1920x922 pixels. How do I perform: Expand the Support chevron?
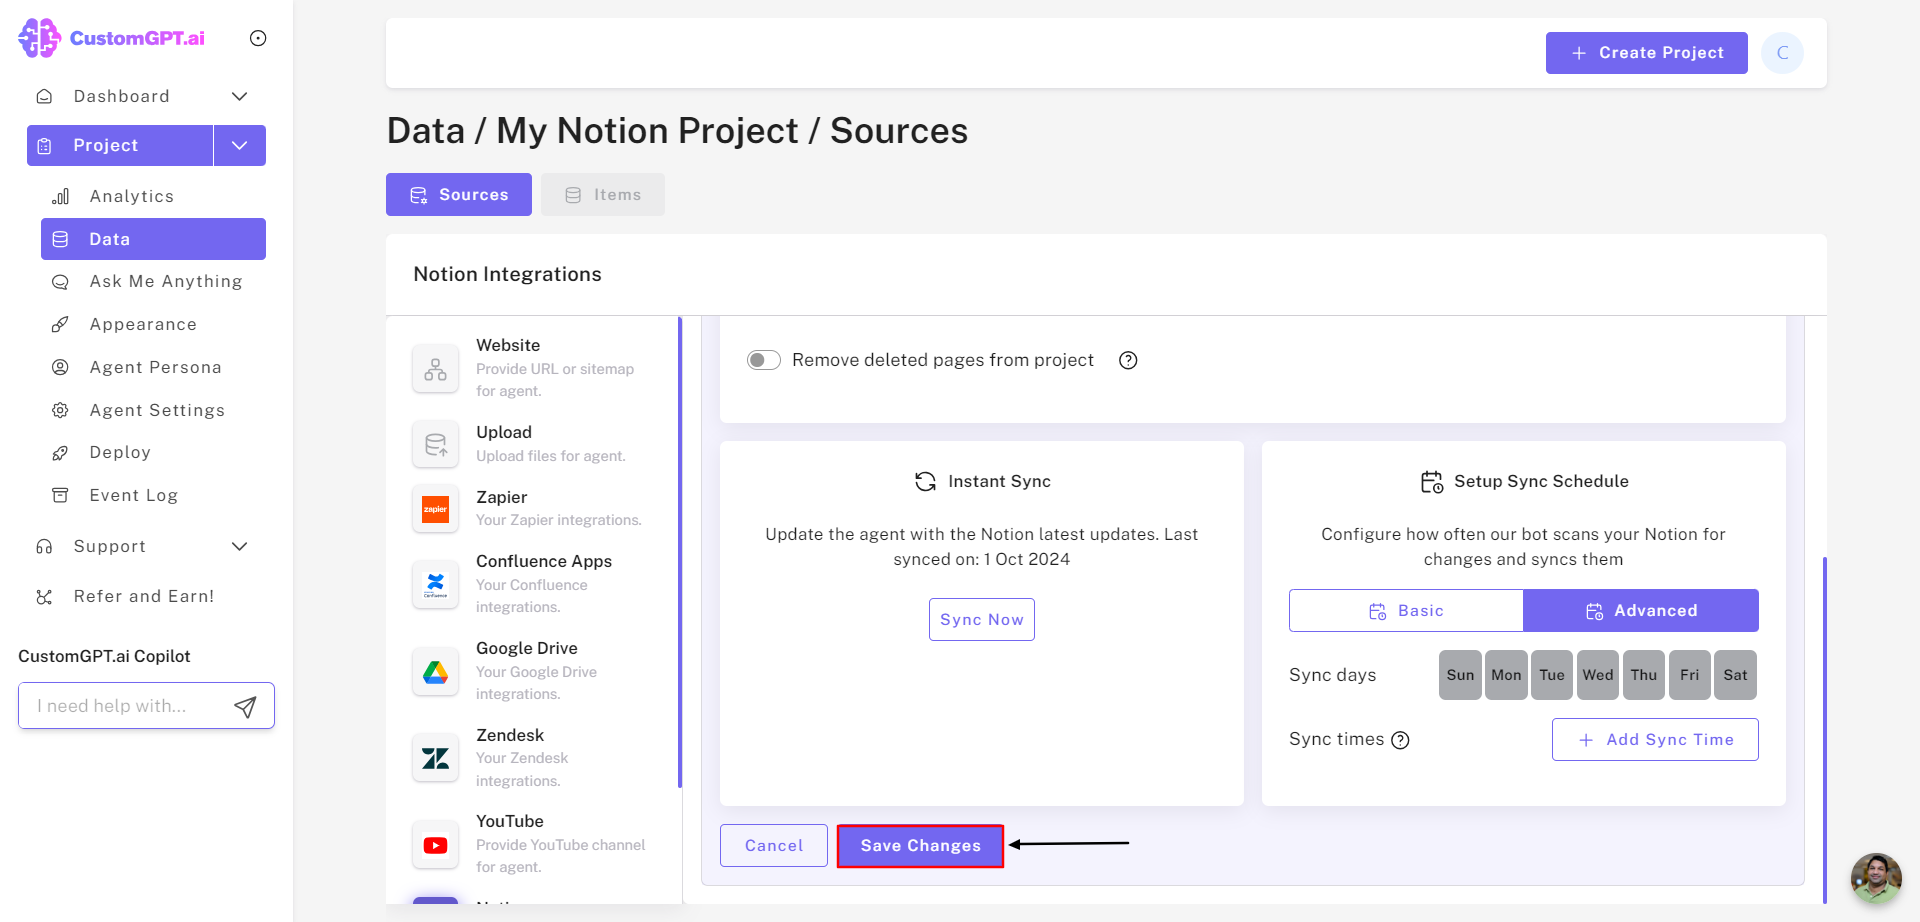point(239,546)
